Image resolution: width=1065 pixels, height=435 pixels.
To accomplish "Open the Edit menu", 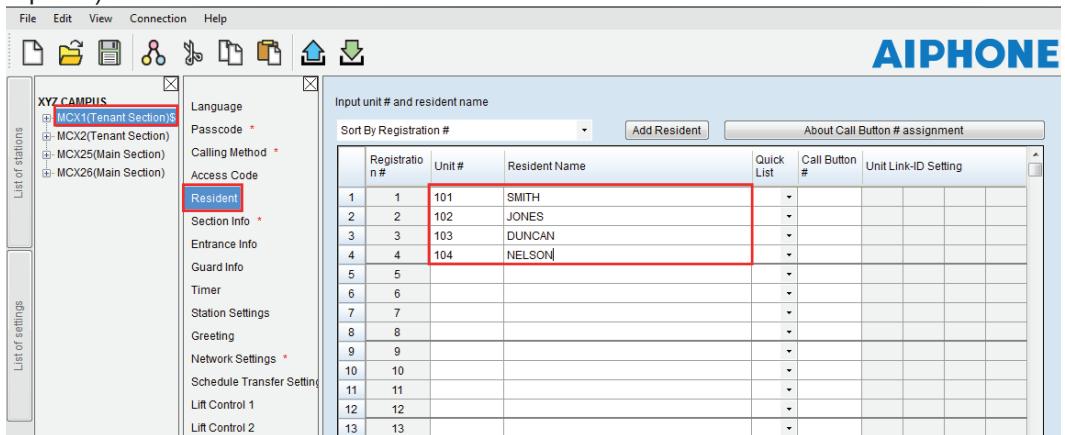I will [x=62, y=18].
